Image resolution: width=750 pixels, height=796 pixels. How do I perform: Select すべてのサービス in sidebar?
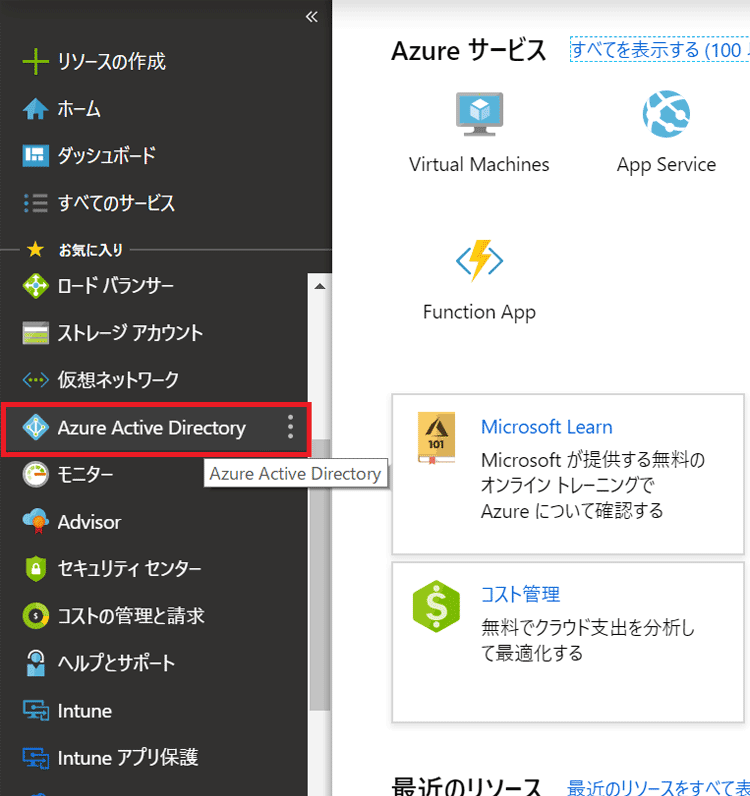(x=116, y=203)
